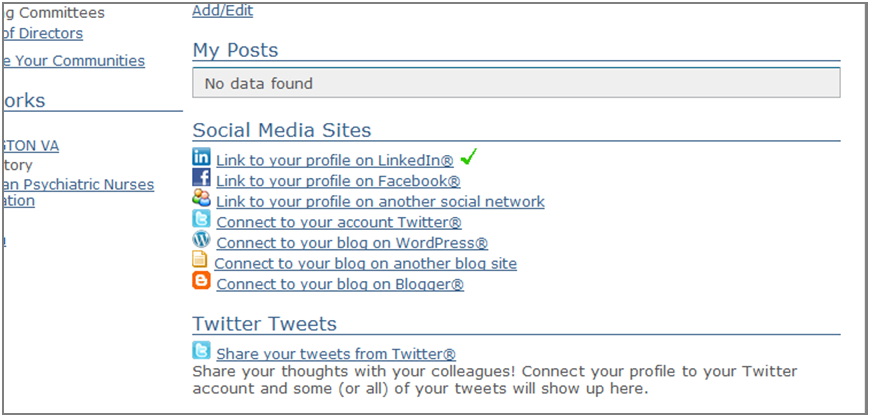This screenshot has height=417, width=870.
Task: Open Link to your profile on Facebook
Action: [338, 181]
